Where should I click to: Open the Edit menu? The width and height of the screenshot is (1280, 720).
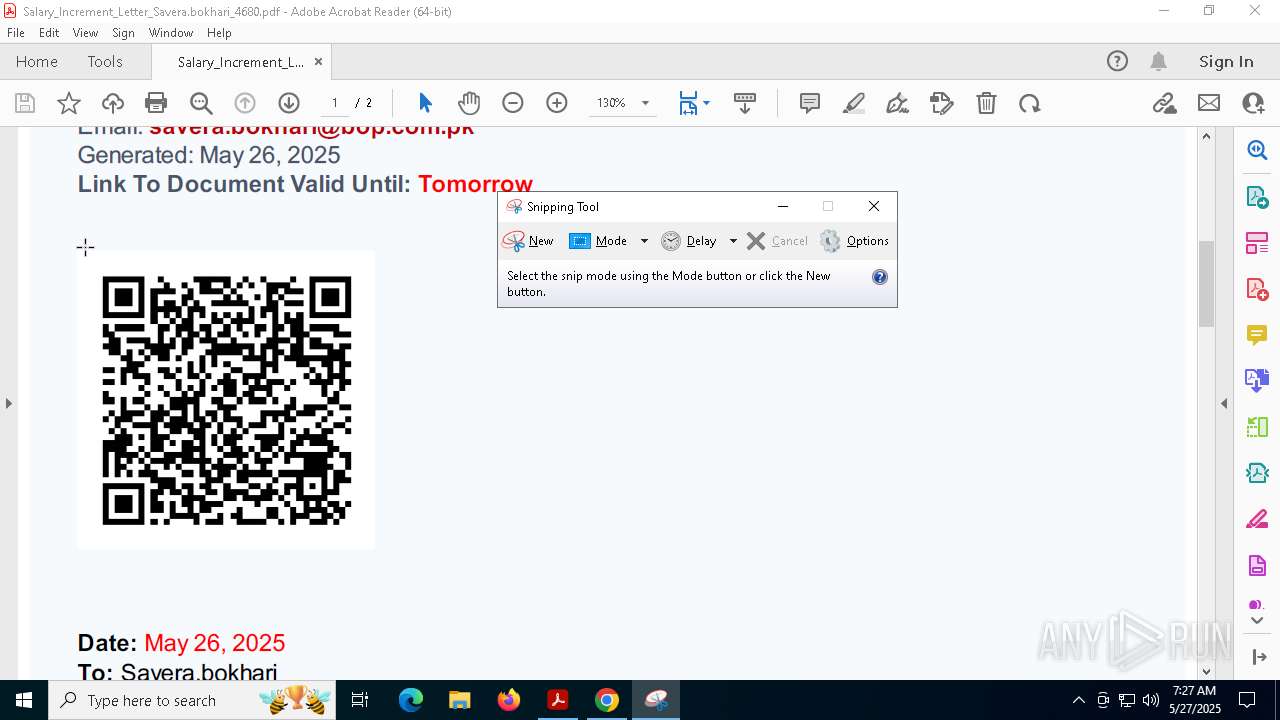tap(49, 33)
